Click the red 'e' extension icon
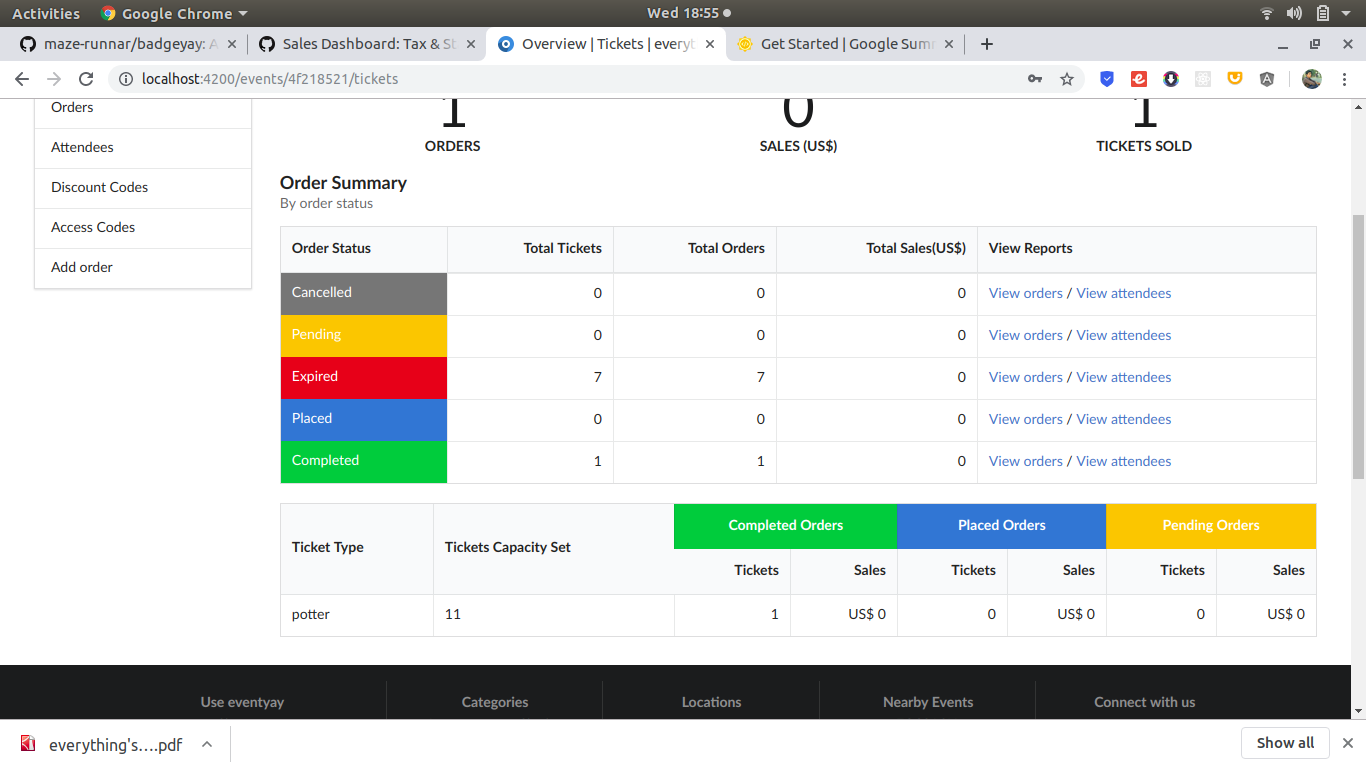The width and height of the screenshot is (1366, 768). tap(1139, 79)
